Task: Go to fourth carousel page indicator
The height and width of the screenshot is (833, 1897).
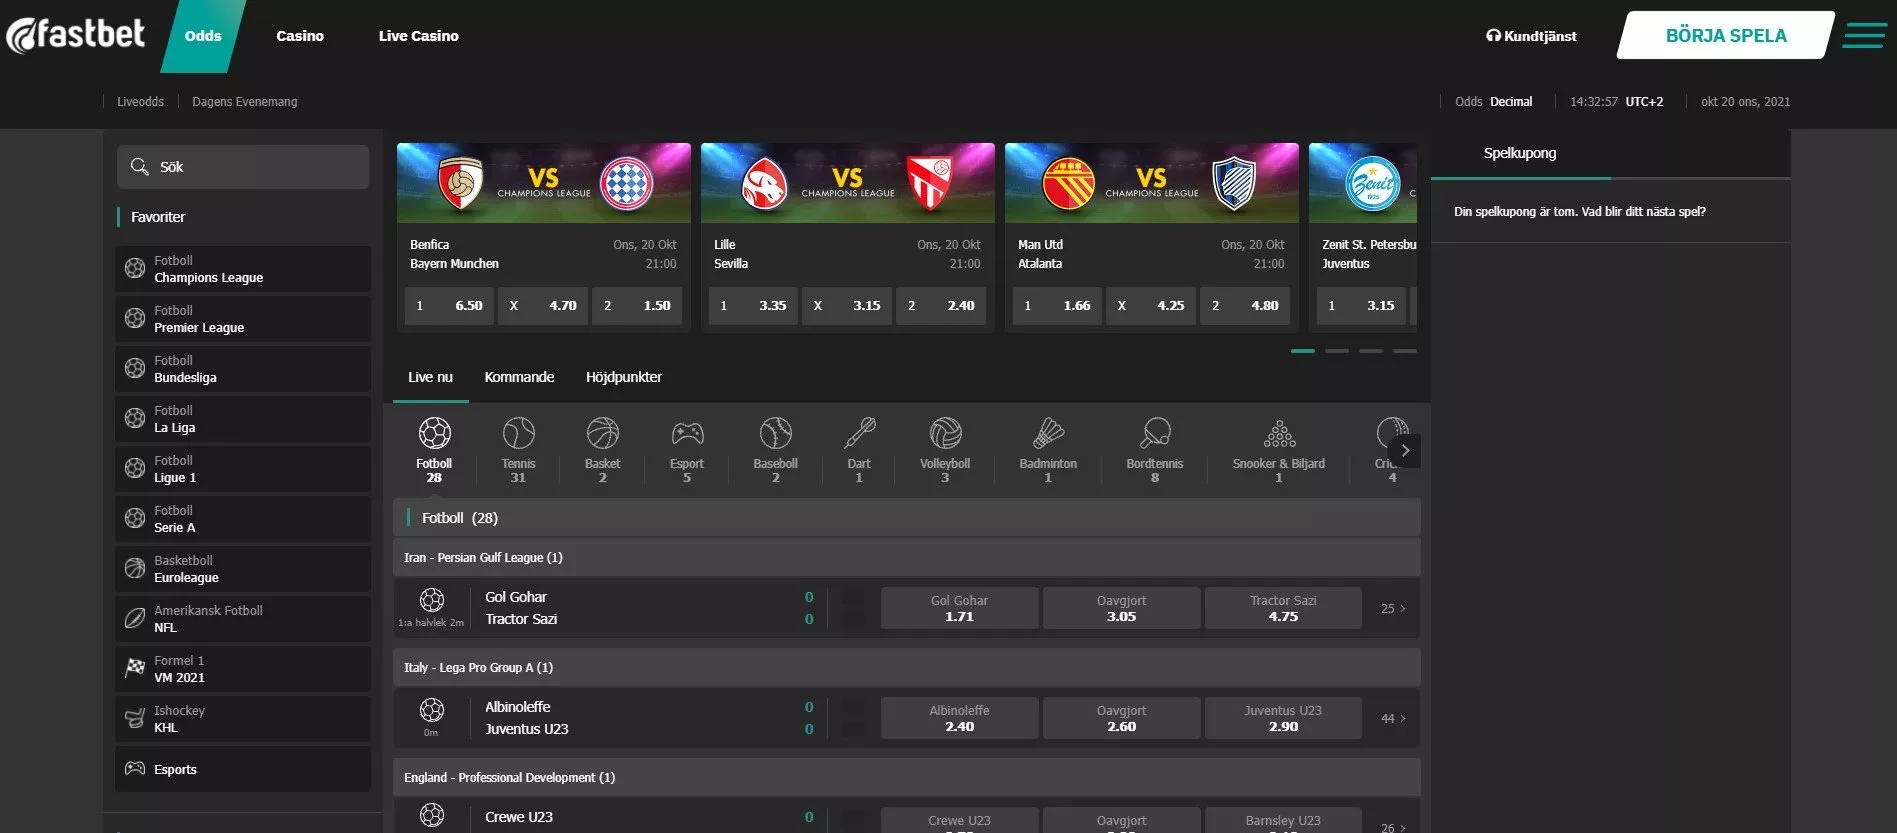Action: [x=1405, y=351]
